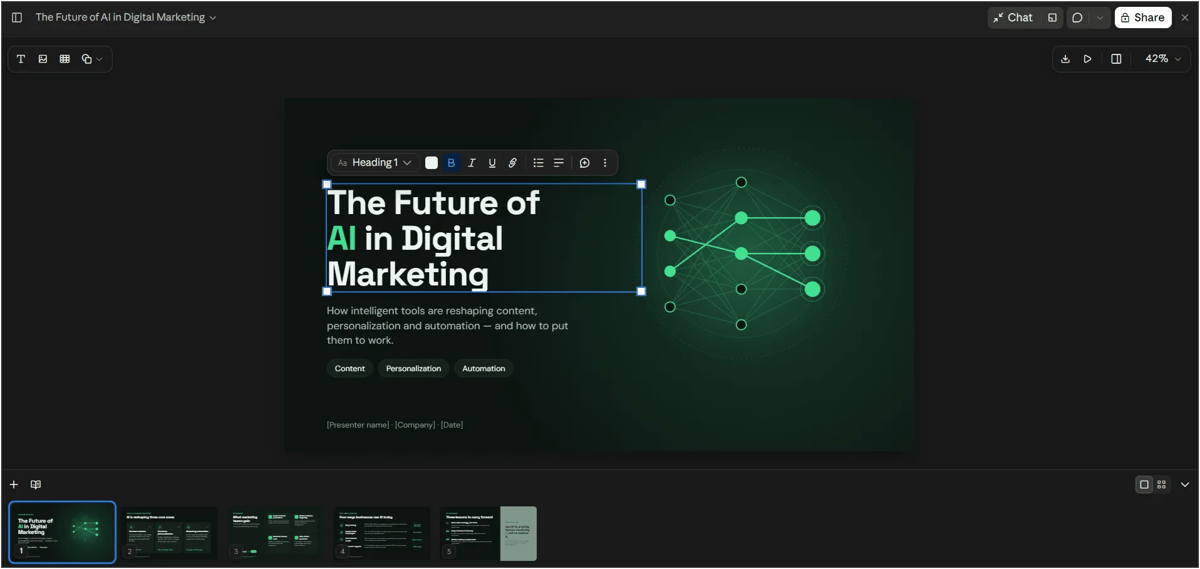Toggle the left sidebar panel icon
Viewport: 1200px width, 569px height.
[x=17, y=17]
